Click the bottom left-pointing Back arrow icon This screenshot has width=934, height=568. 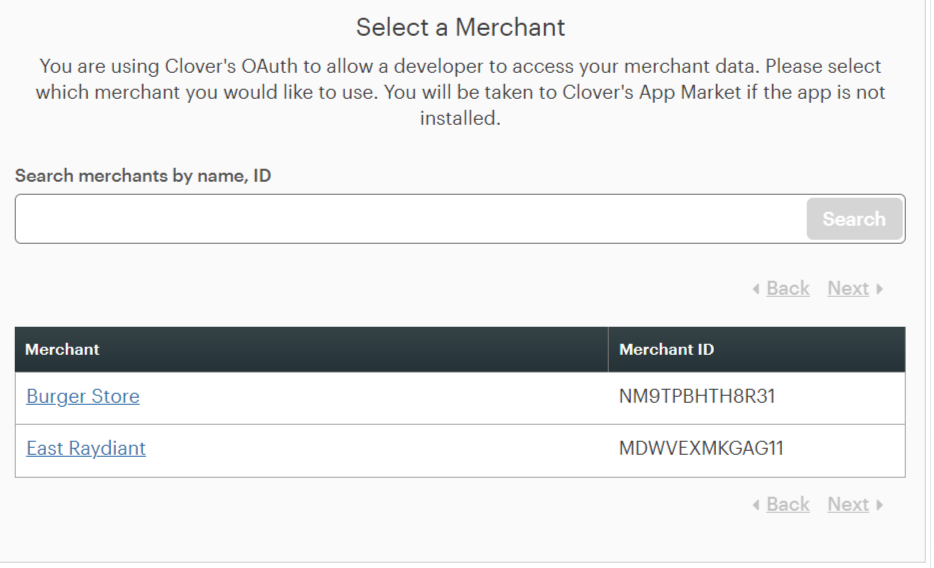point(756,505)
